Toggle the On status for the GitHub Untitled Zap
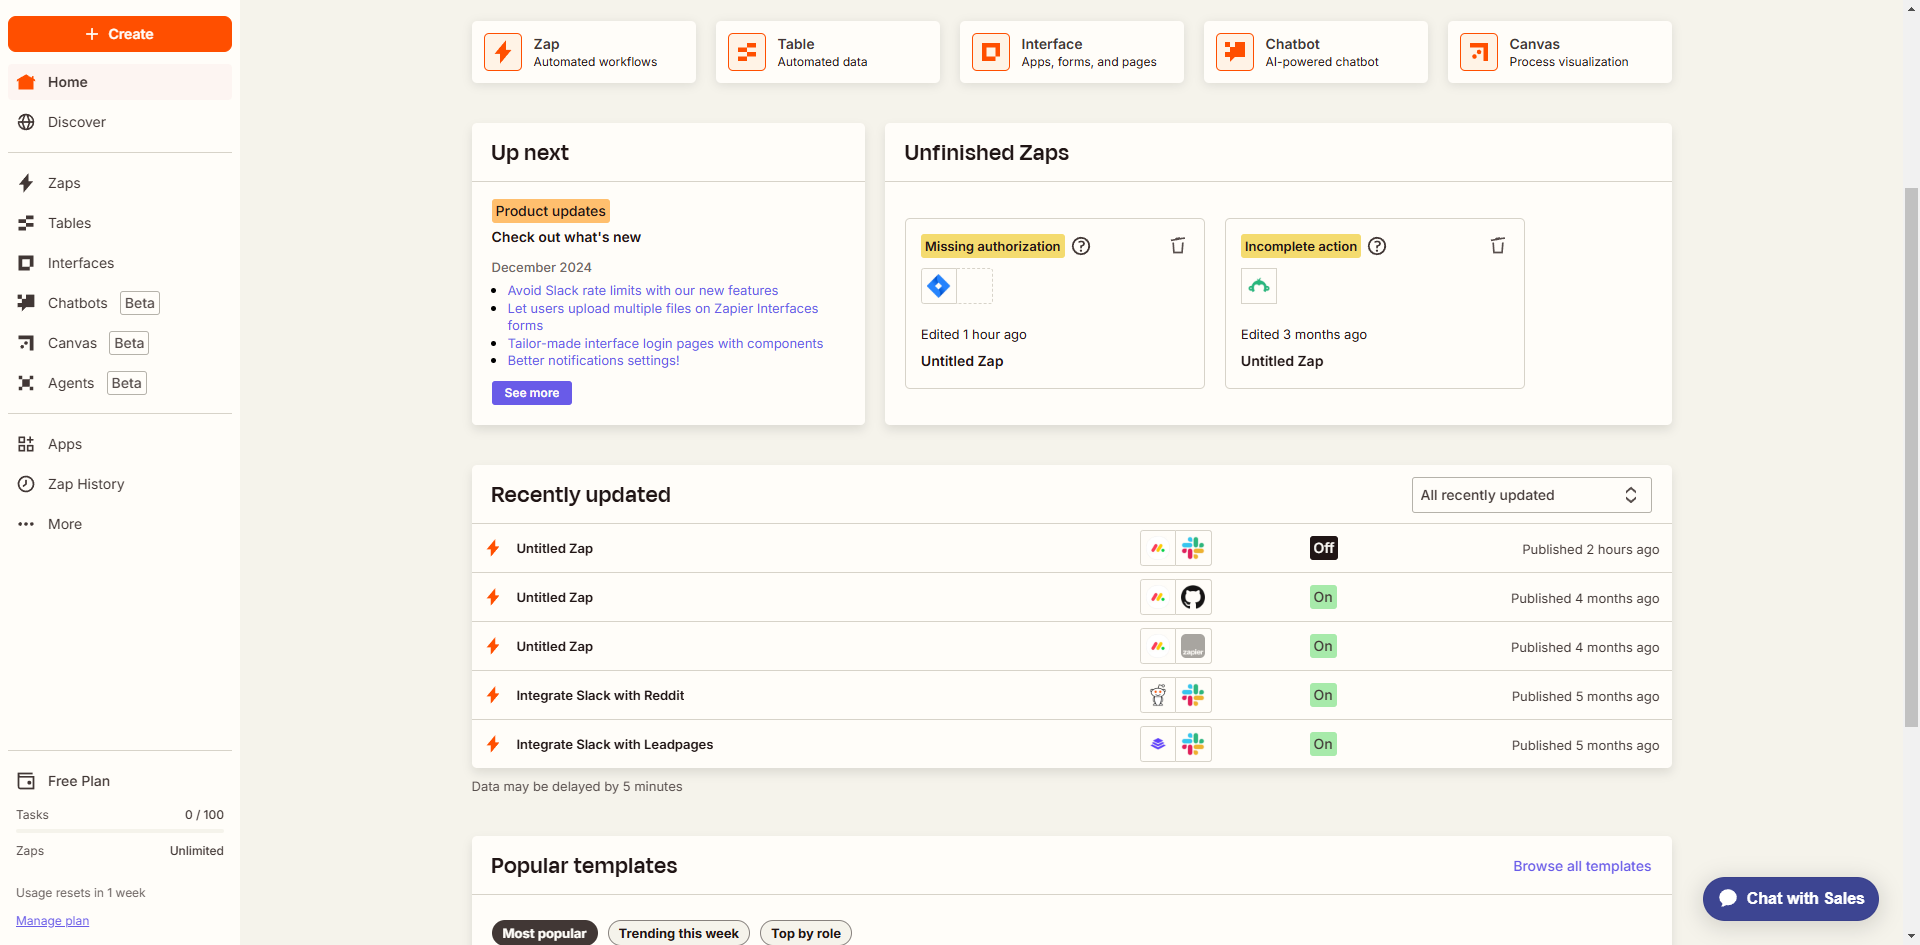Screen dimensions: 1920x945 pyautogui.click(x=1323, y=597)
